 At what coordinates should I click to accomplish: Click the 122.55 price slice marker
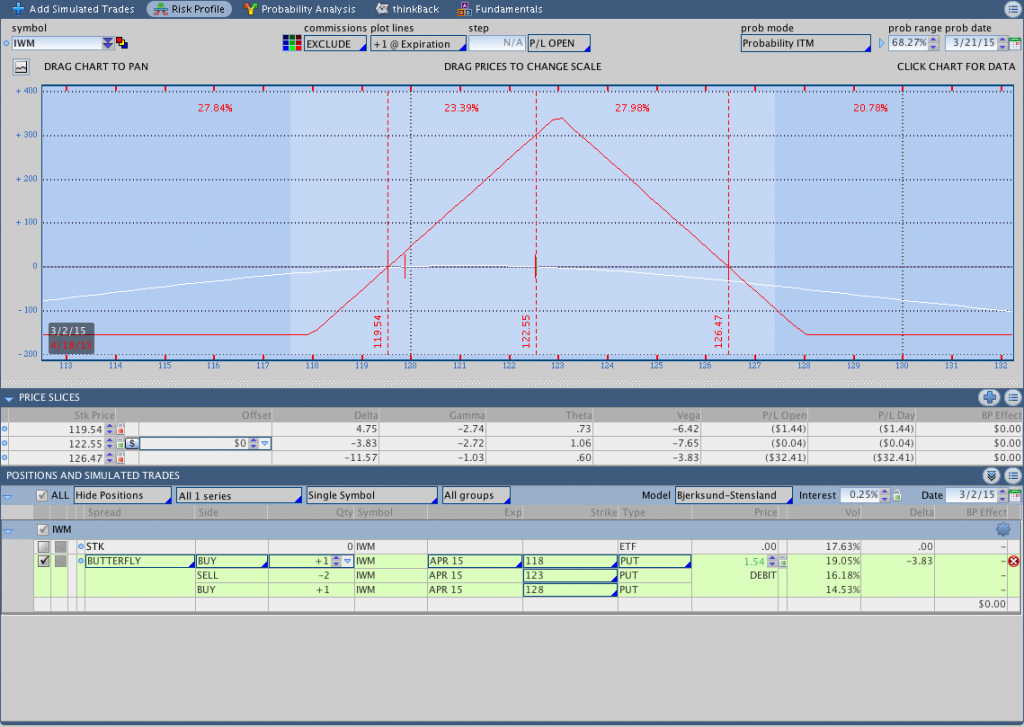tap(526, 331)
